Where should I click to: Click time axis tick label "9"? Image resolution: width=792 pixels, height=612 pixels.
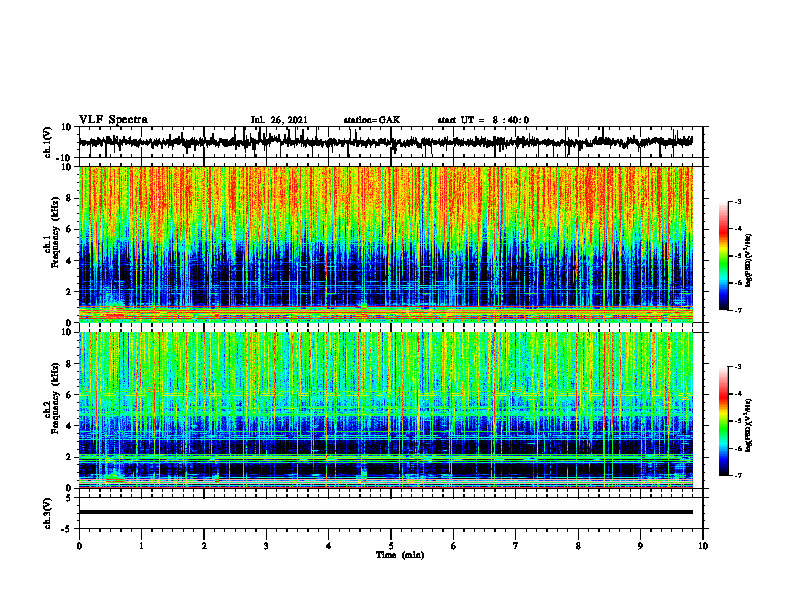coord(640,546)
